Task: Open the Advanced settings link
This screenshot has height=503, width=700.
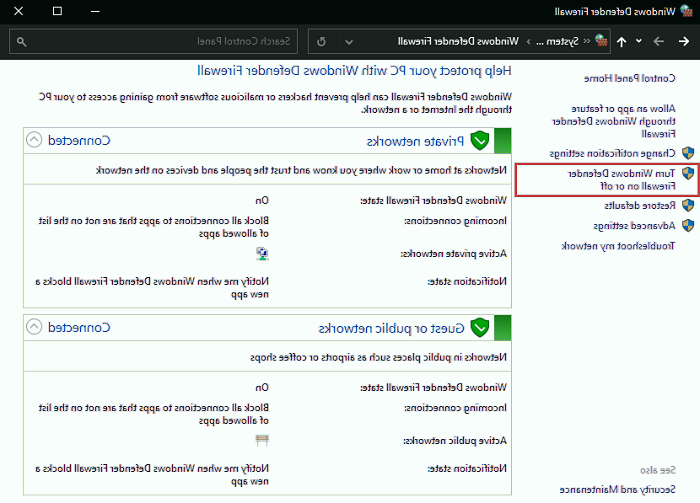Action: [634, 226]
